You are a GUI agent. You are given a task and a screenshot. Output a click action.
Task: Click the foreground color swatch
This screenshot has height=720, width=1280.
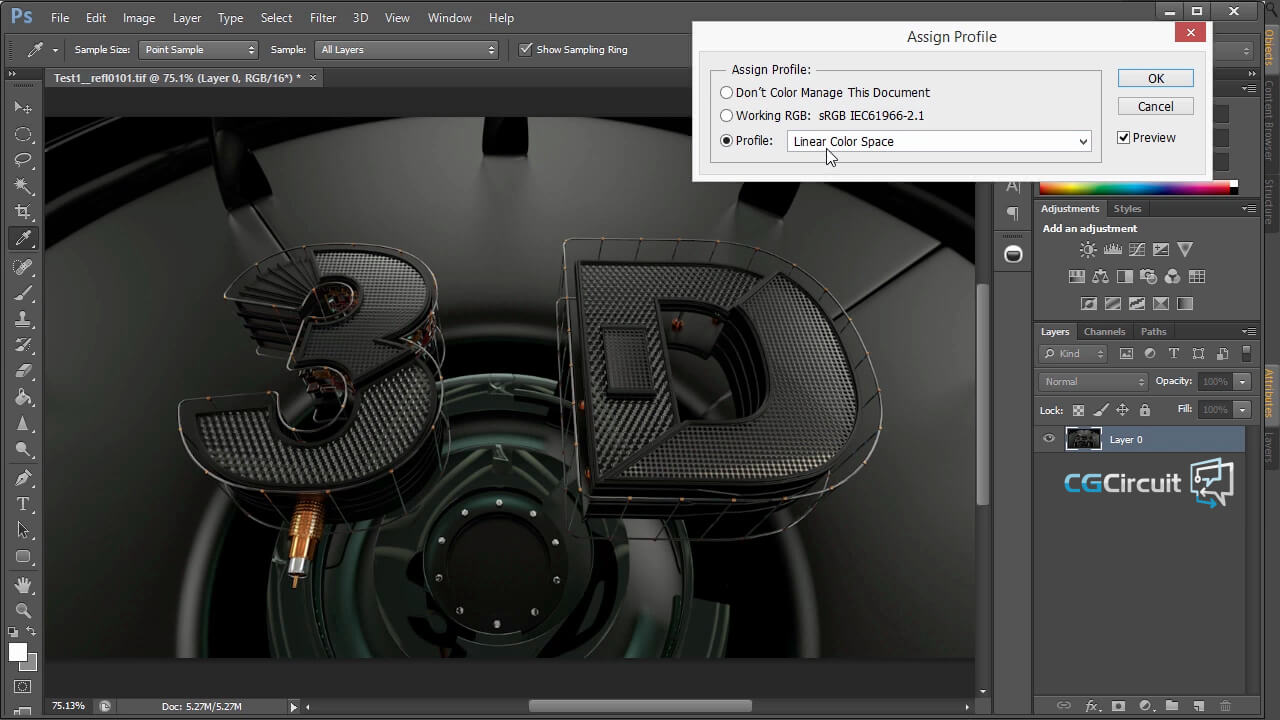click(18, 652)
